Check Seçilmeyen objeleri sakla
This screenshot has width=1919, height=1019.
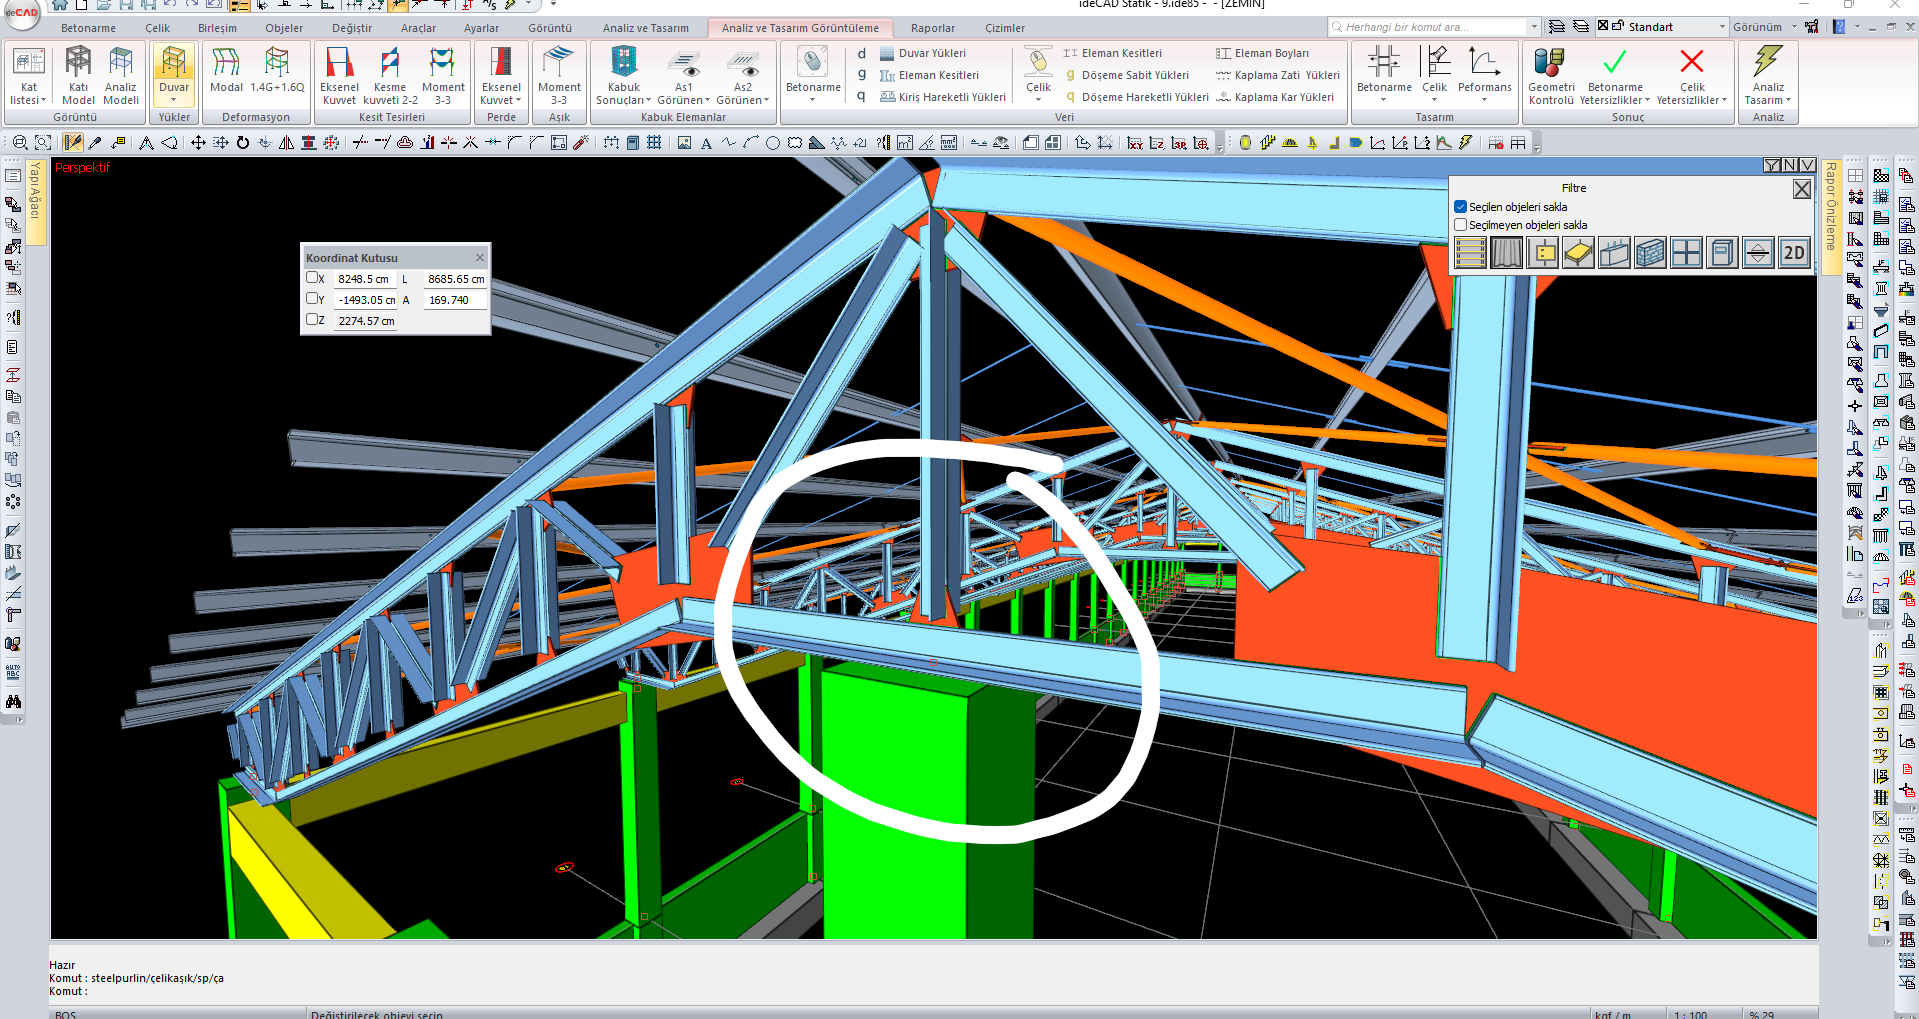pos(1461,225)
